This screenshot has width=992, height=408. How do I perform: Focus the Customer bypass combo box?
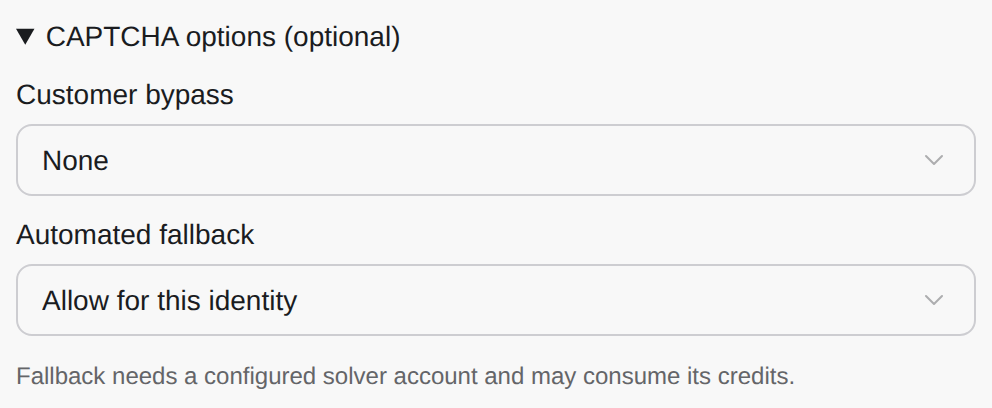(x=496, y=160)
